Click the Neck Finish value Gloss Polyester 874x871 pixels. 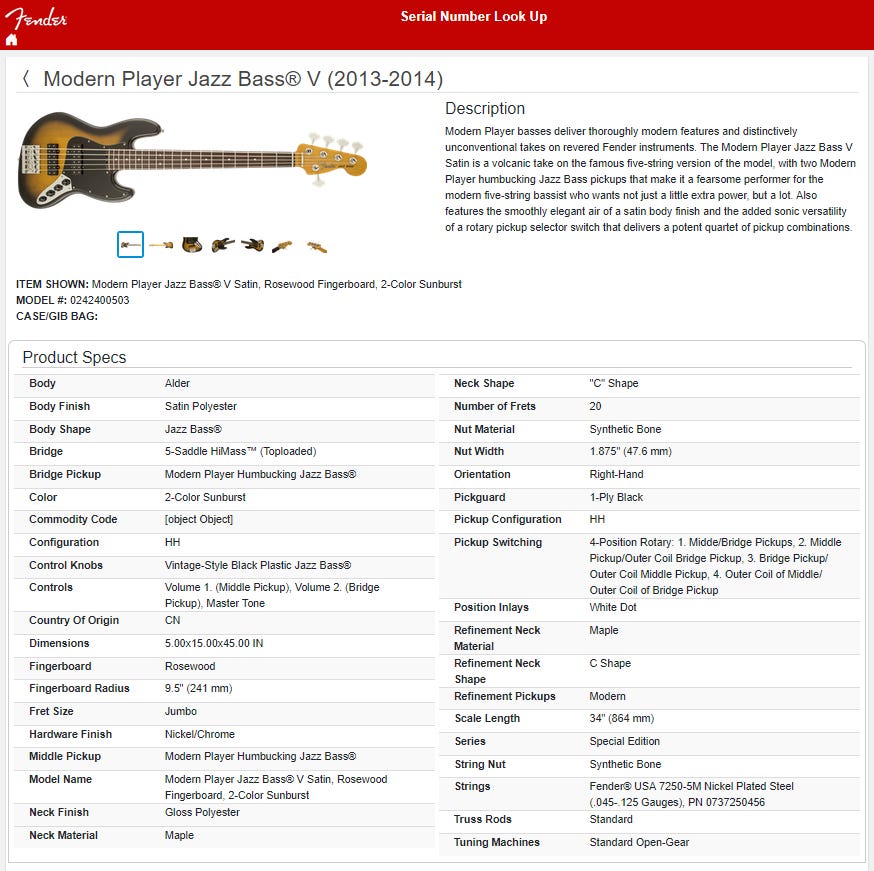[202, 812]
